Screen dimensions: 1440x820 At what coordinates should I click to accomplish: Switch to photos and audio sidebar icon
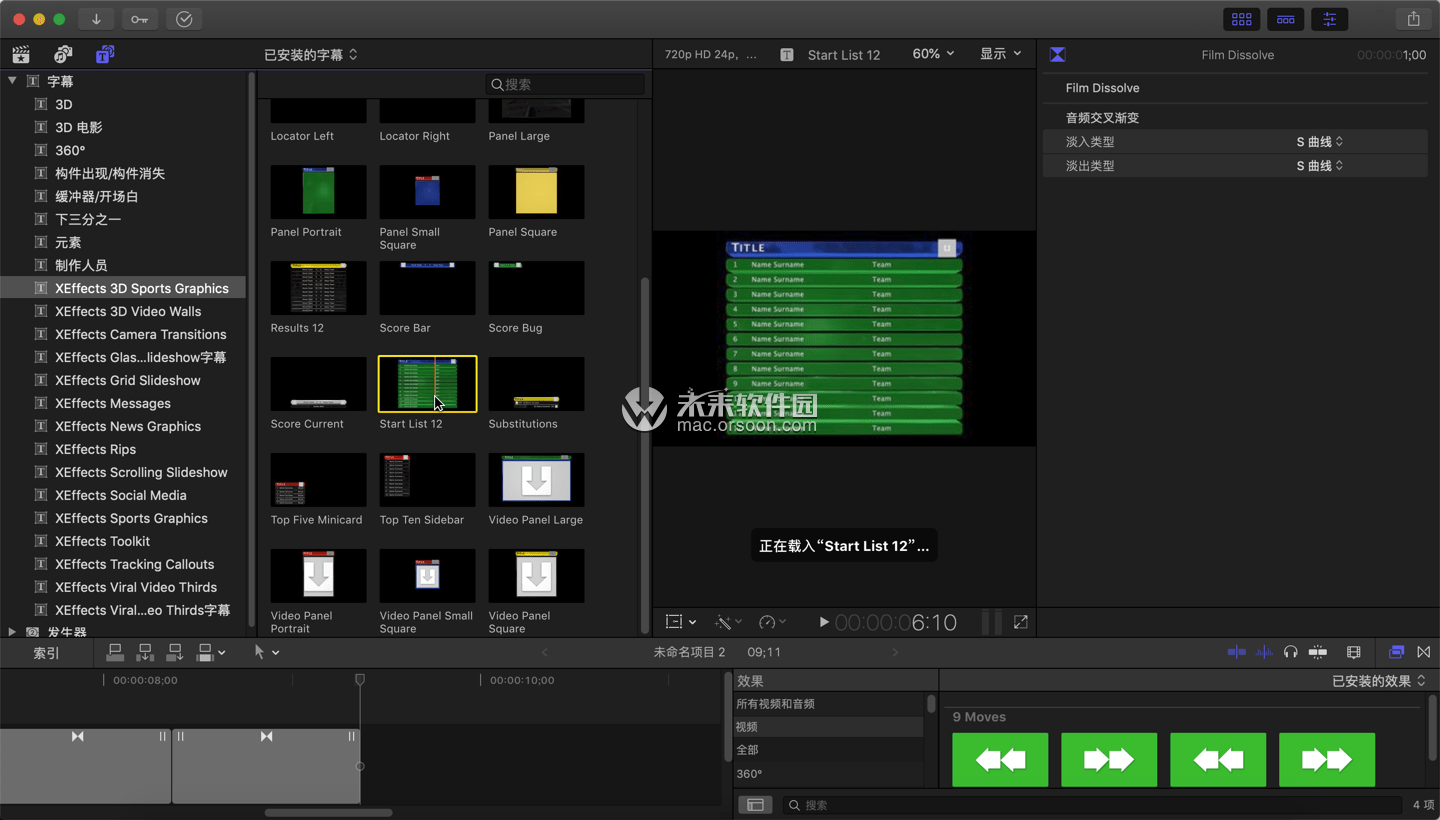point(63,55)
